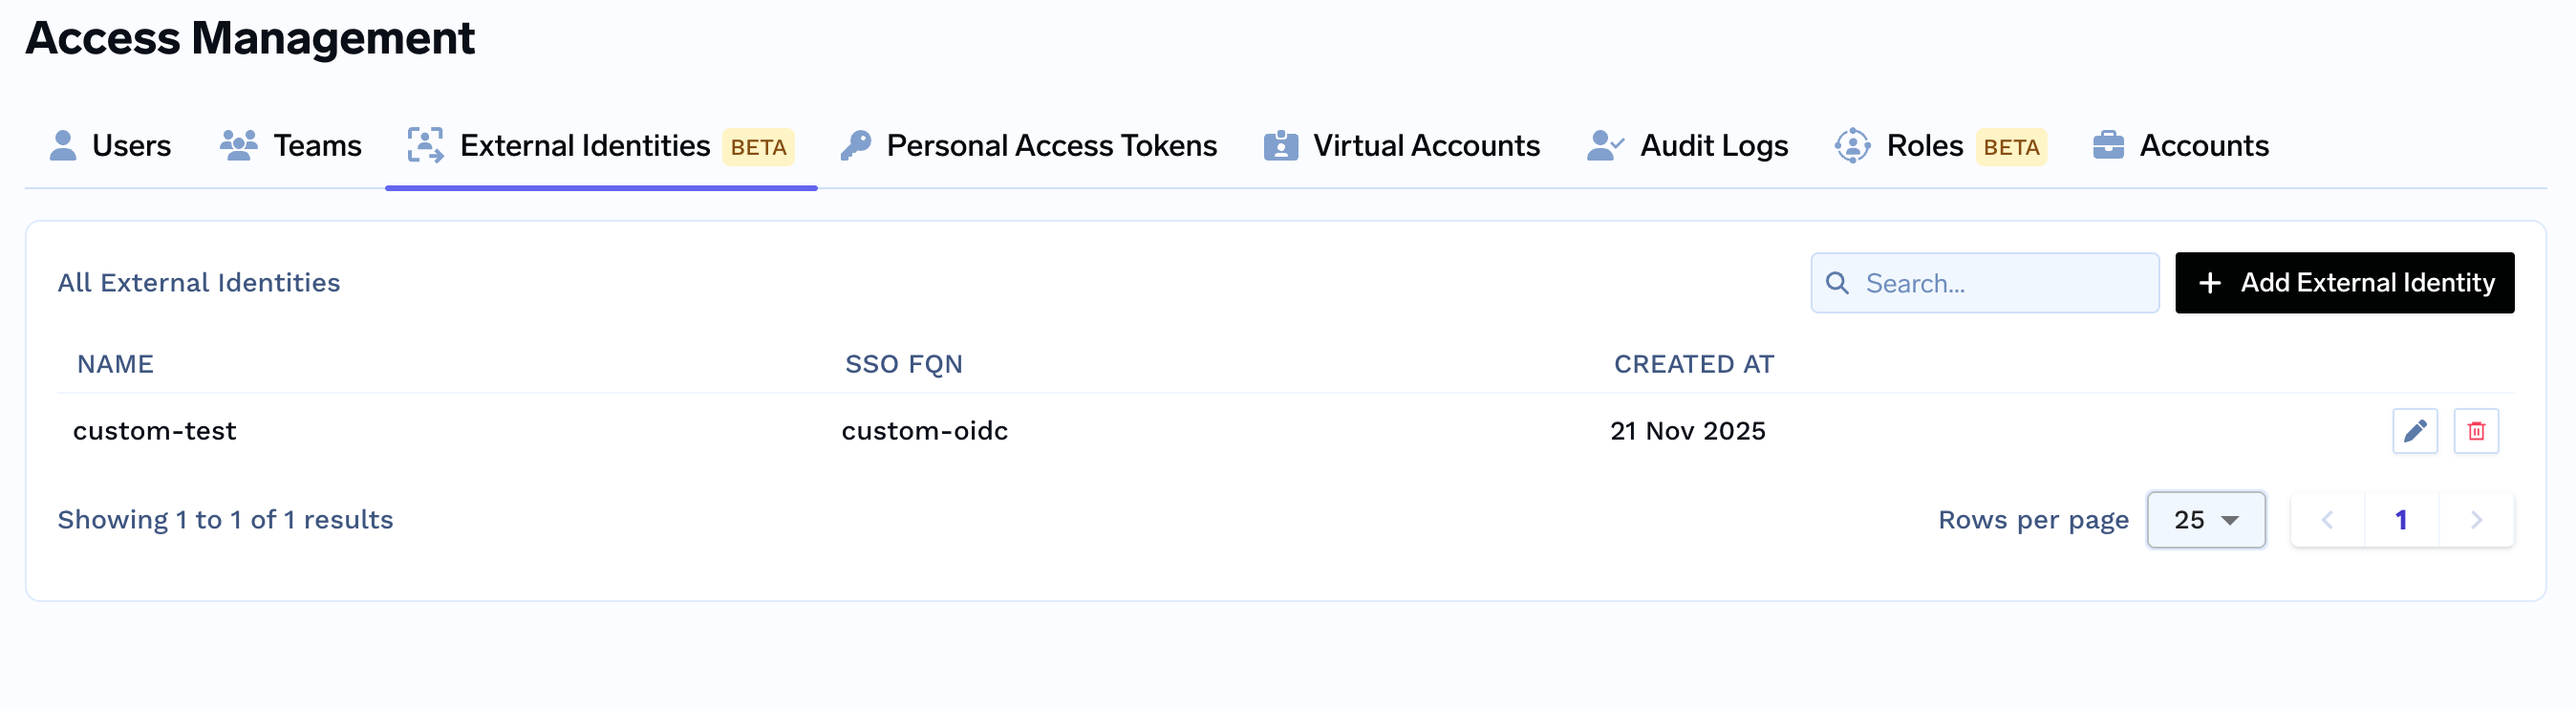Click the magnifying glass in the search field

1838,283
